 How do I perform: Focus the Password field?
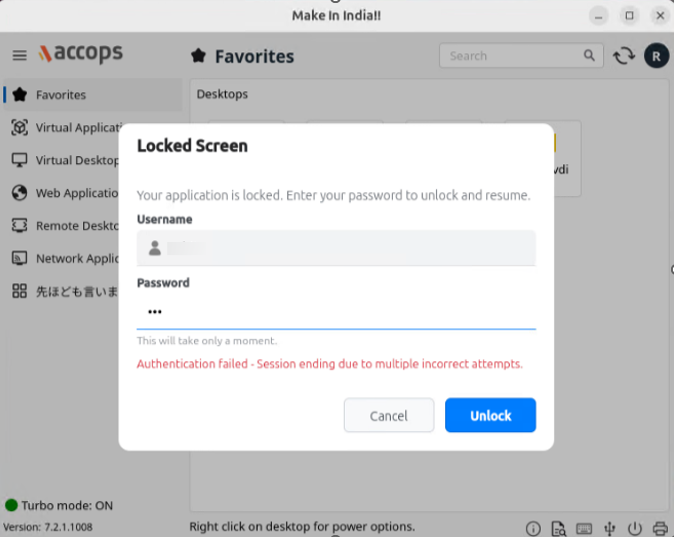336,312
